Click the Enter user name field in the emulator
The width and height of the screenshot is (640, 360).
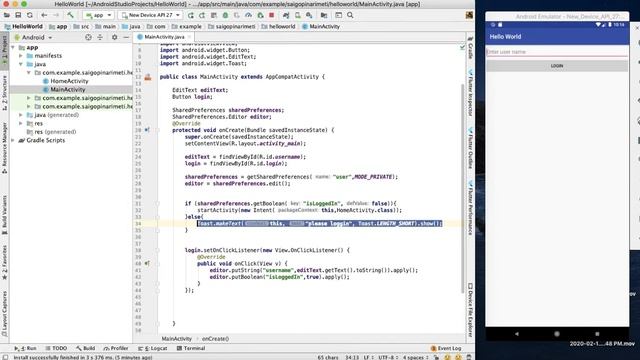[x=557, y=52]
